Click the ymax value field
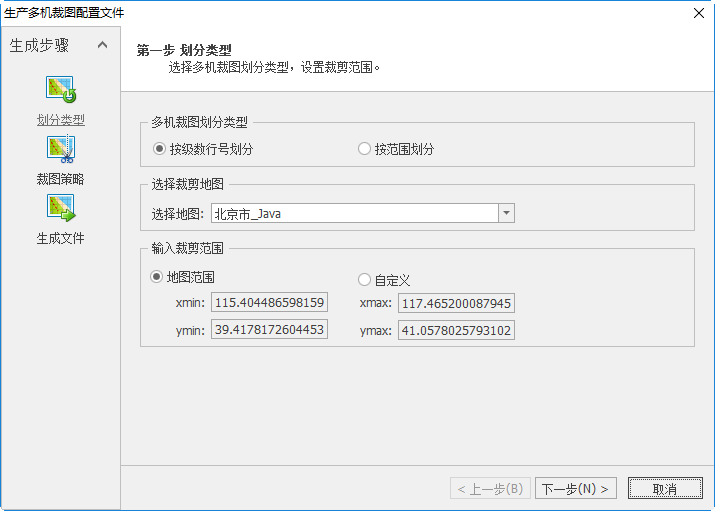715x511 pixels. [456, 330]
